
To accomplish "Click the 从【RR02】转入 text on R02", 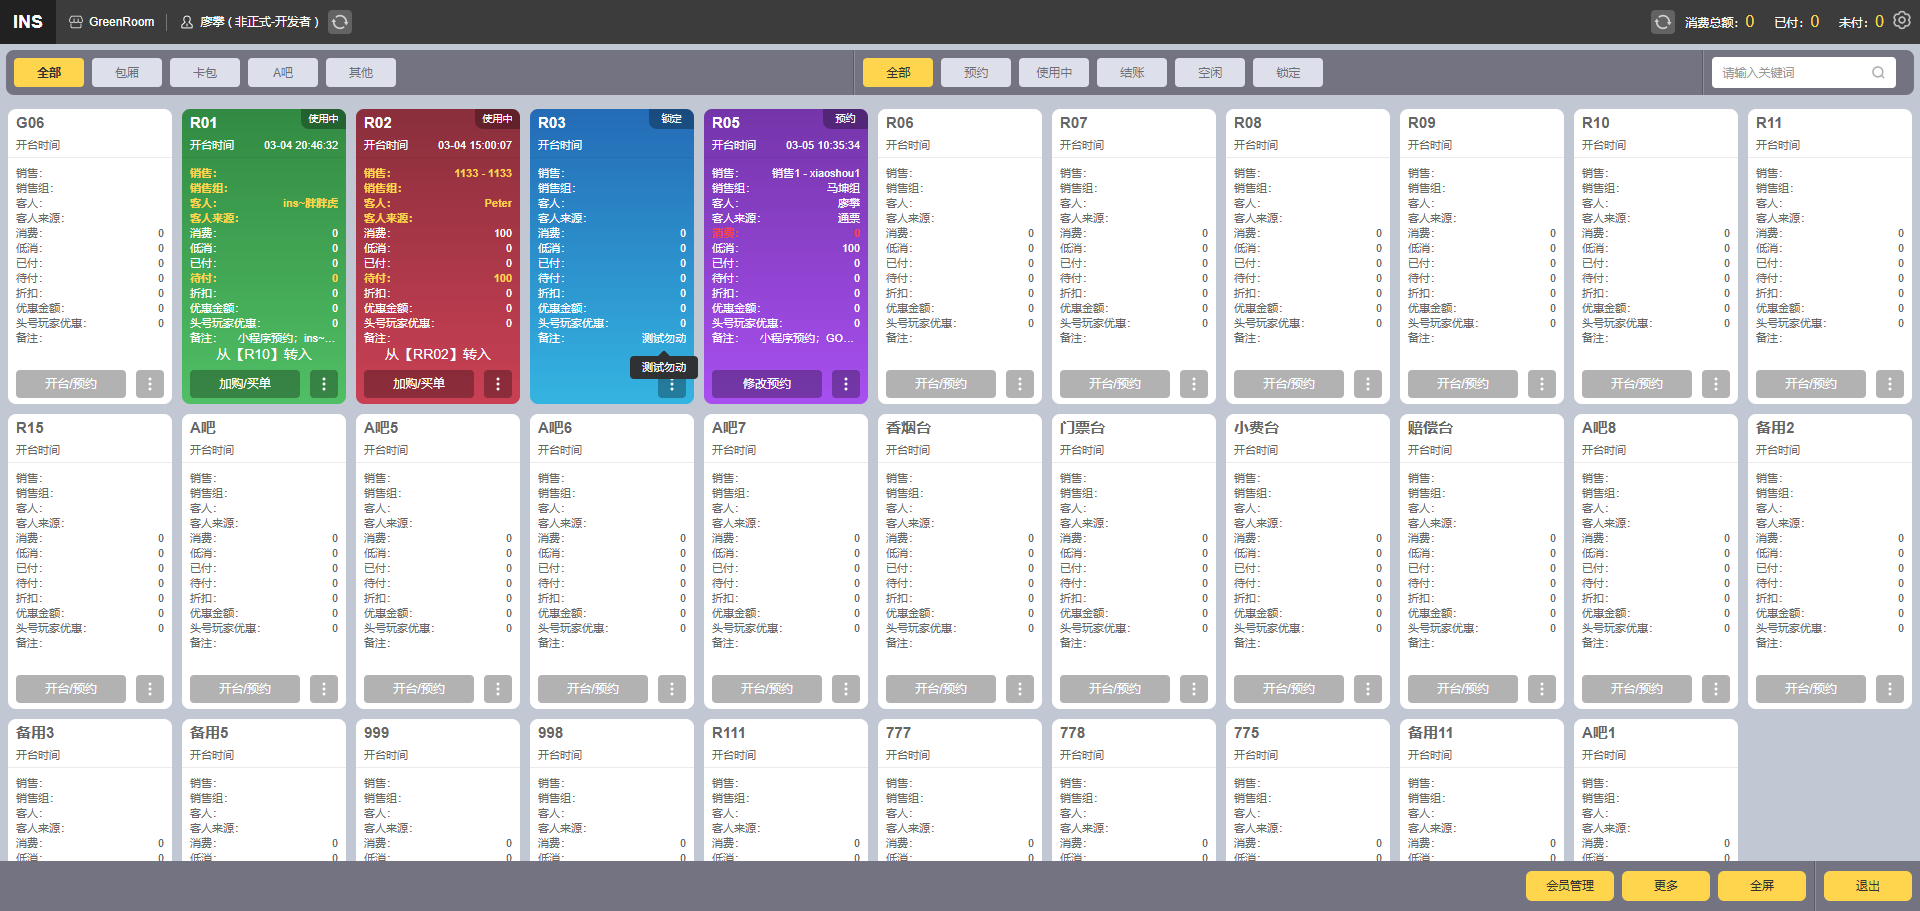I will pyautogui.click(x=438, y=354).
